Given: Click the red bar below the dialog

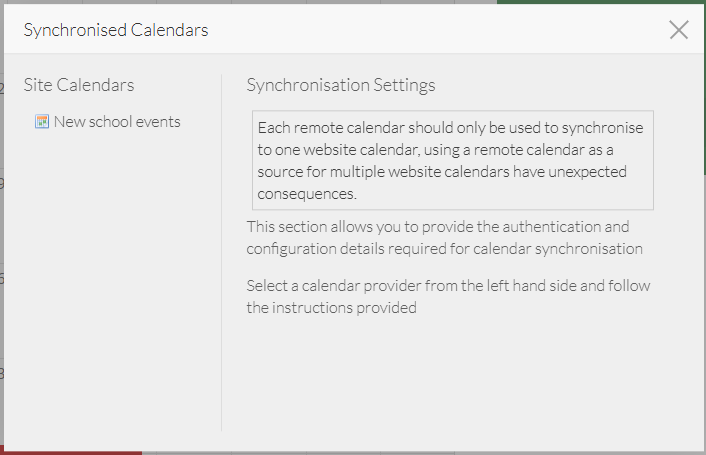Looking at the screenshot, I should 70,452.
